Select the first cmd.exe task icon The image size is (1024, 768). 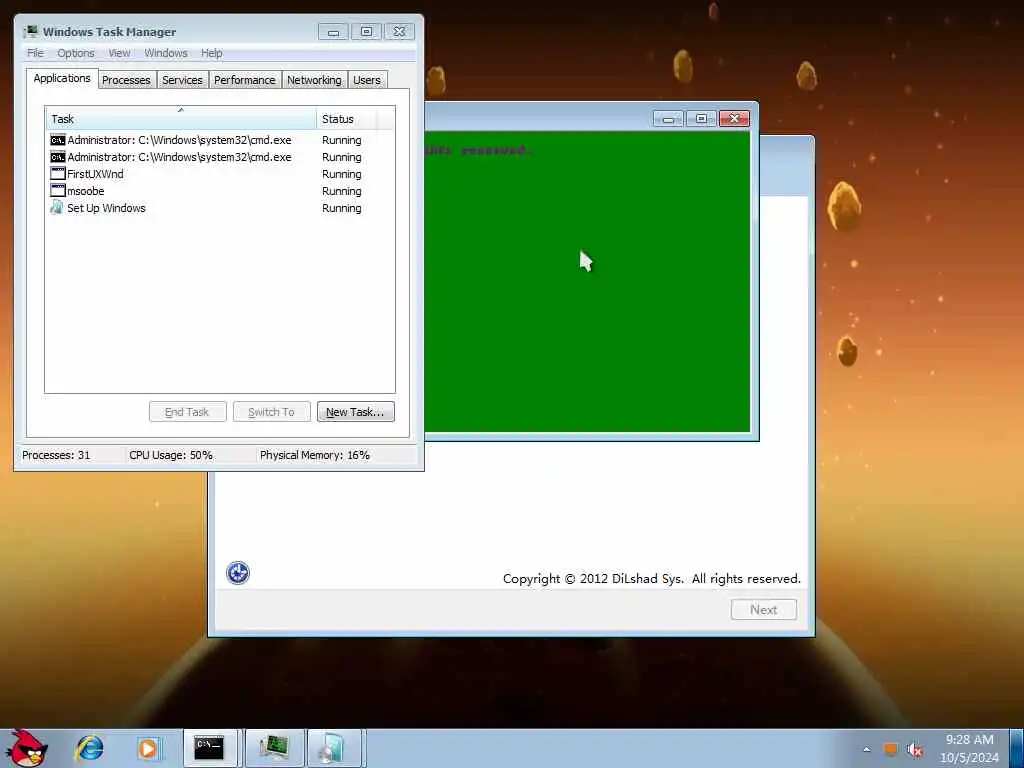[x=57, y=140]
